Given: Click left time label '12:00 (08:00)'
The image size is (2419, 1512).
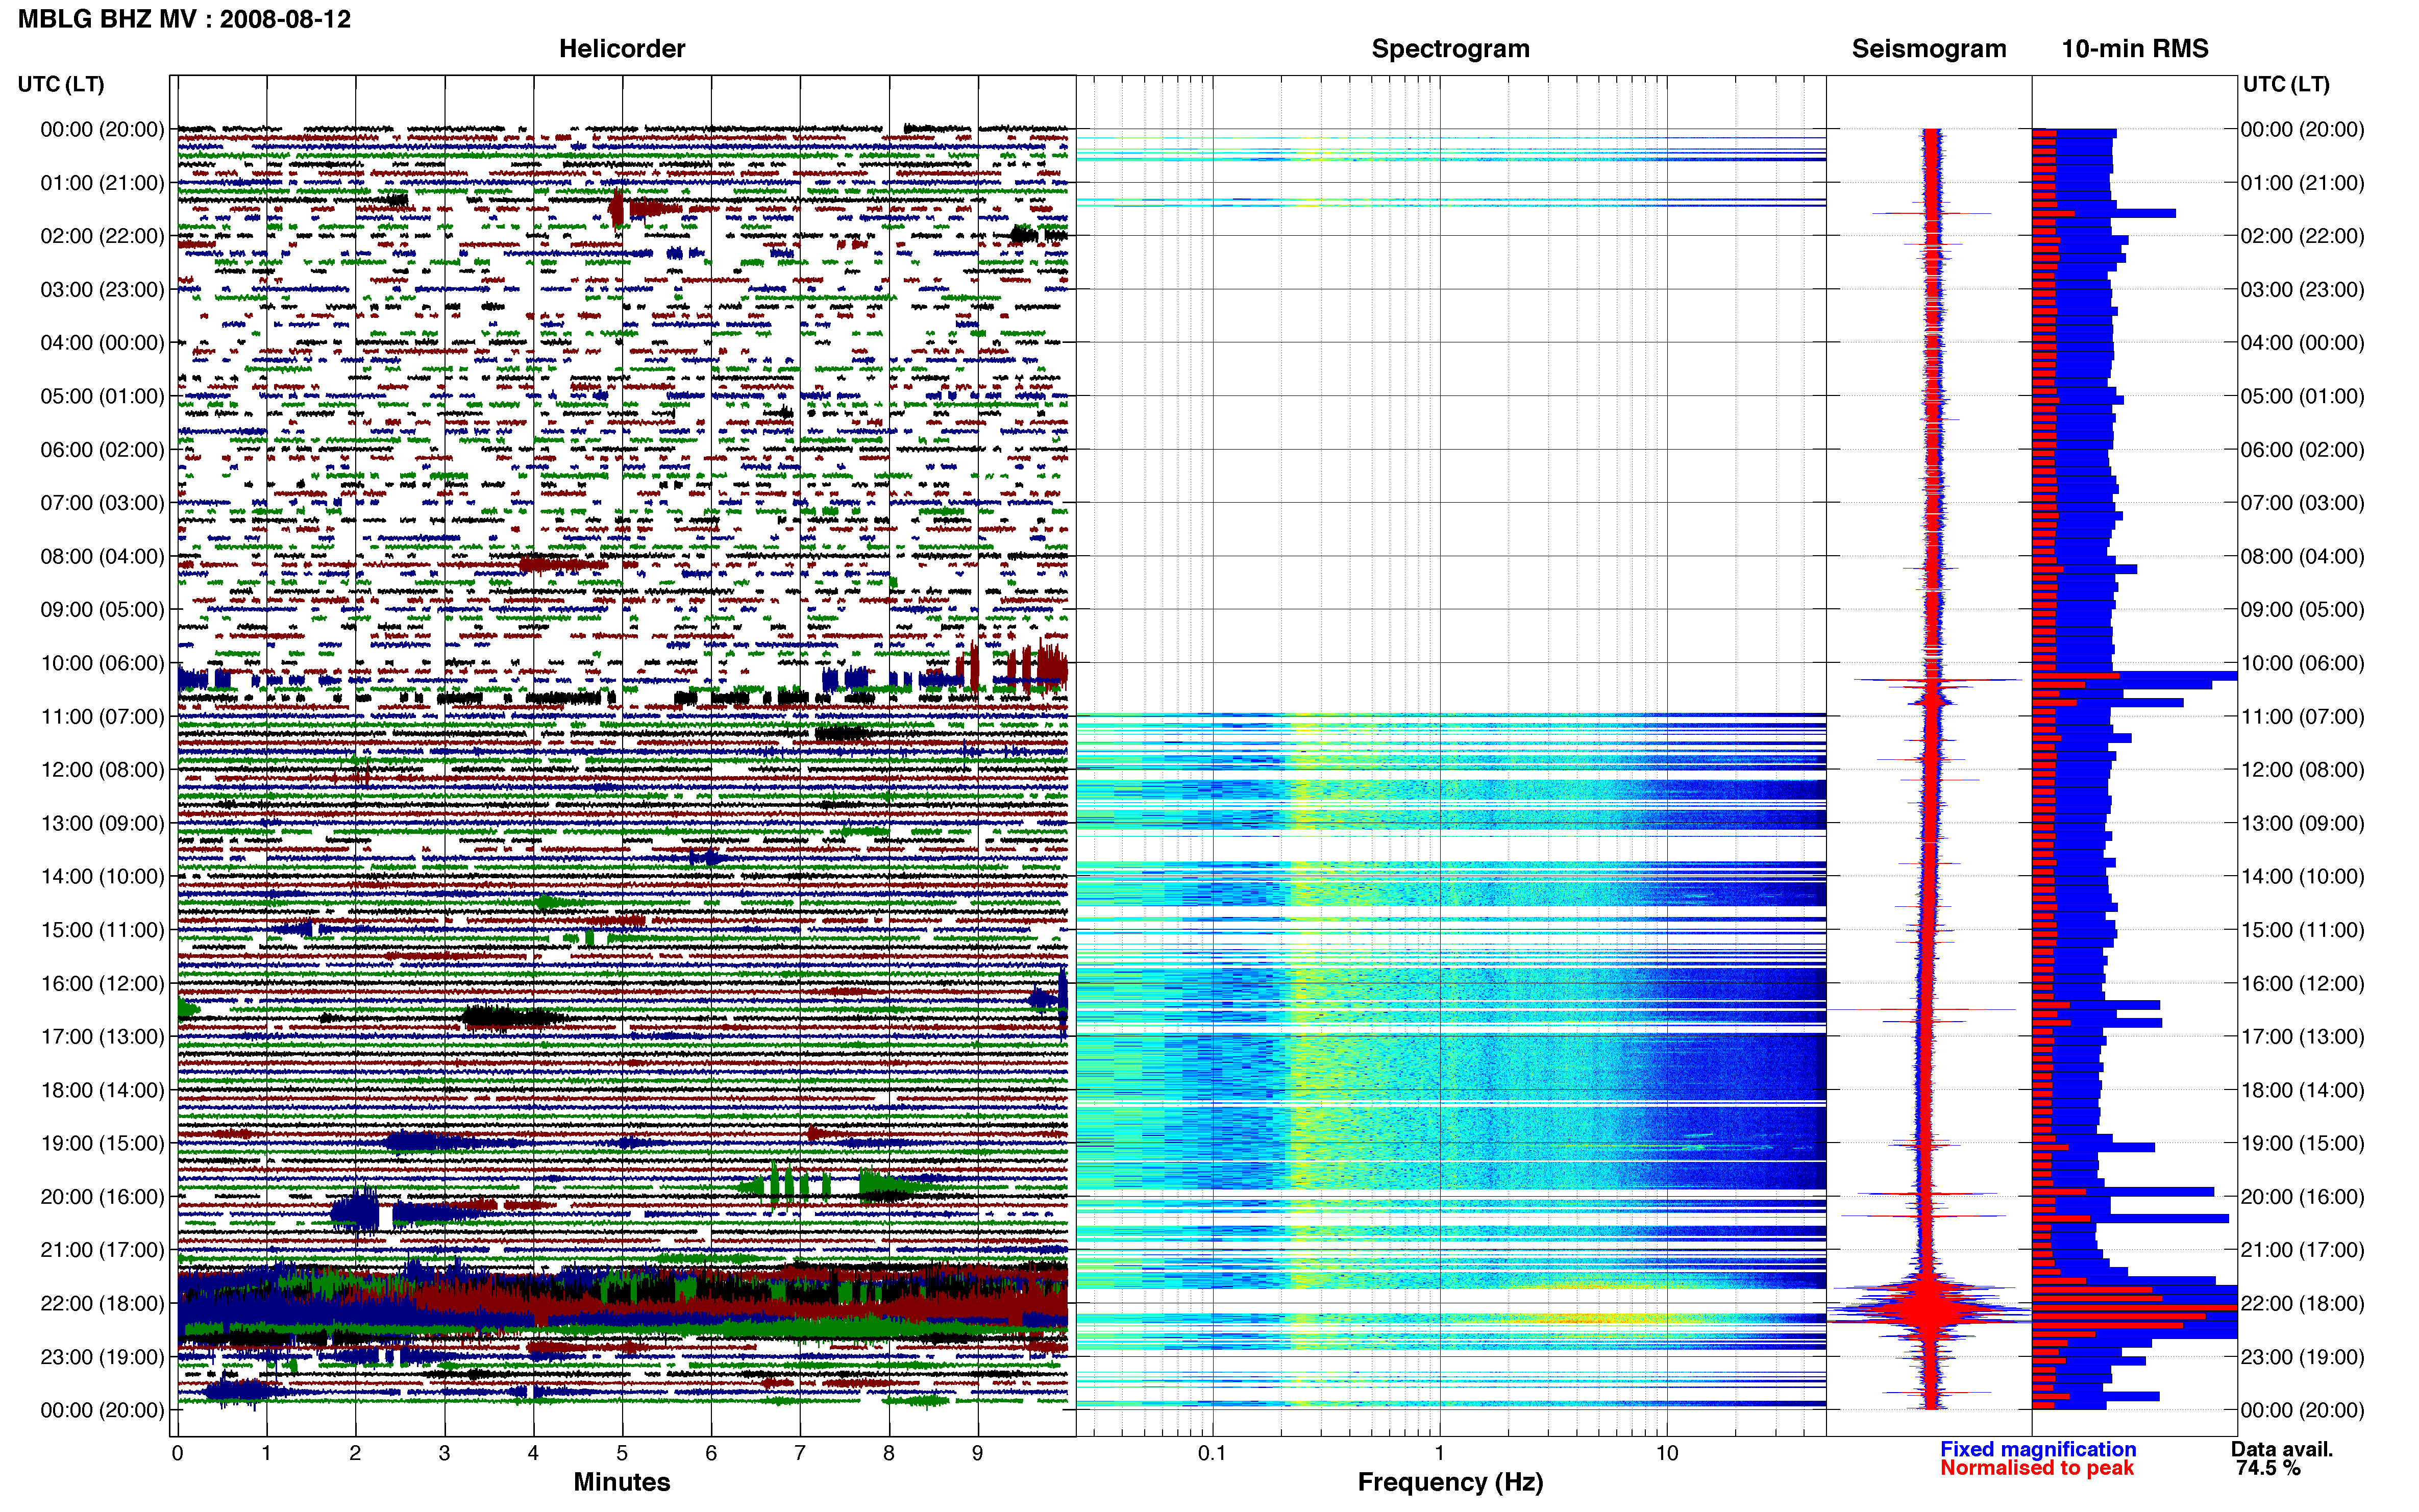Looking at the screenshot, I should 102,769.
